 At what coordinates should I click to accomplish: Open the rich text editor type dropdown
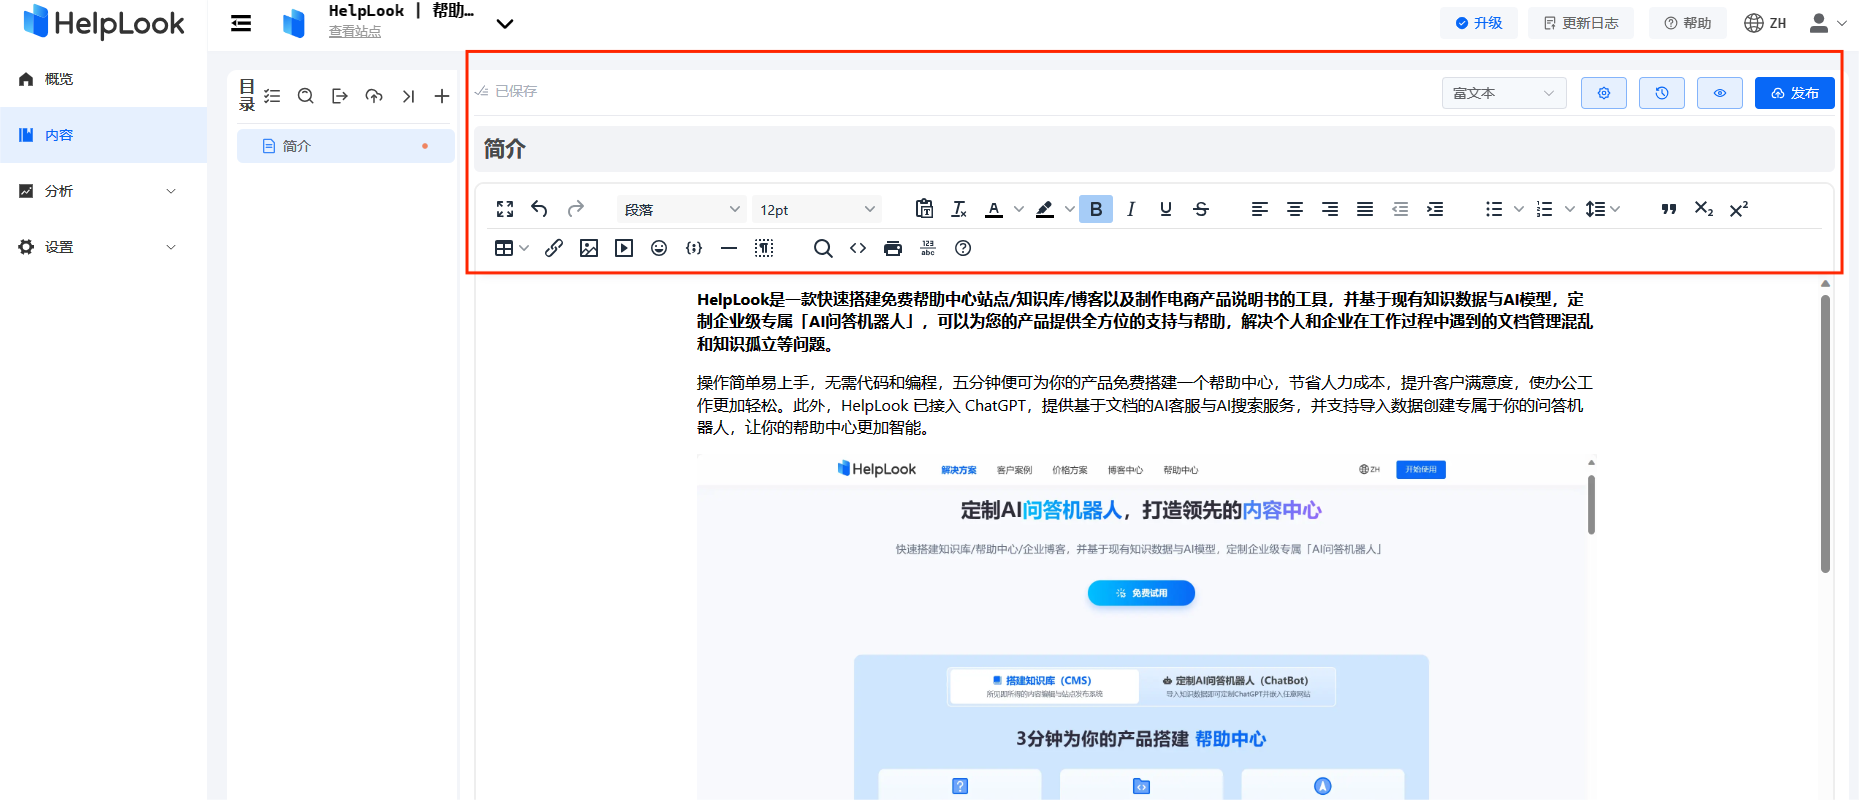point(1504,93)
